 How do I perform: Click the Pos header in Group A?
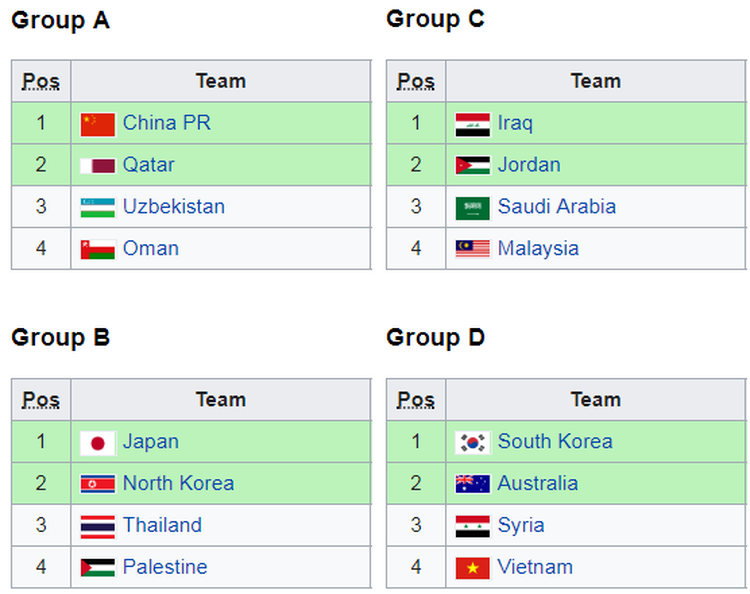coord(41,81)
